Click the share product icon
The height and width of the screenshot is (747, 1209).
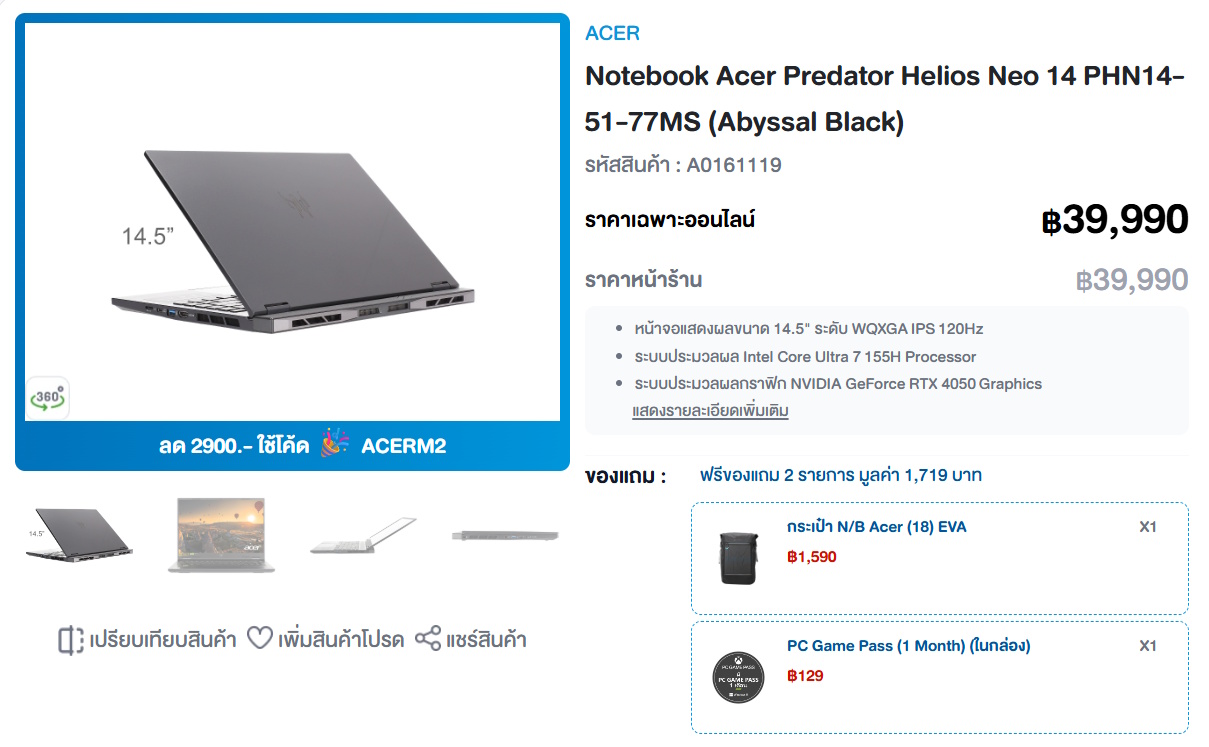click(428, 638)
